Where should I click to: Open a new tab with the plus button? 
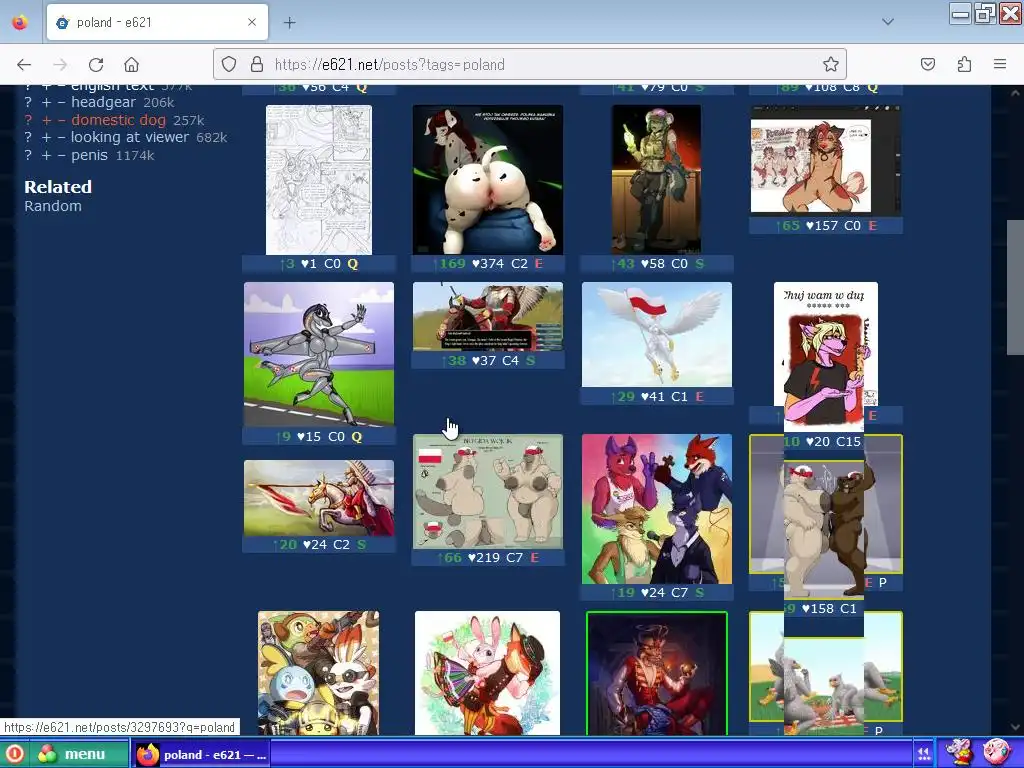pyautogui.click(x=289, y=22)
